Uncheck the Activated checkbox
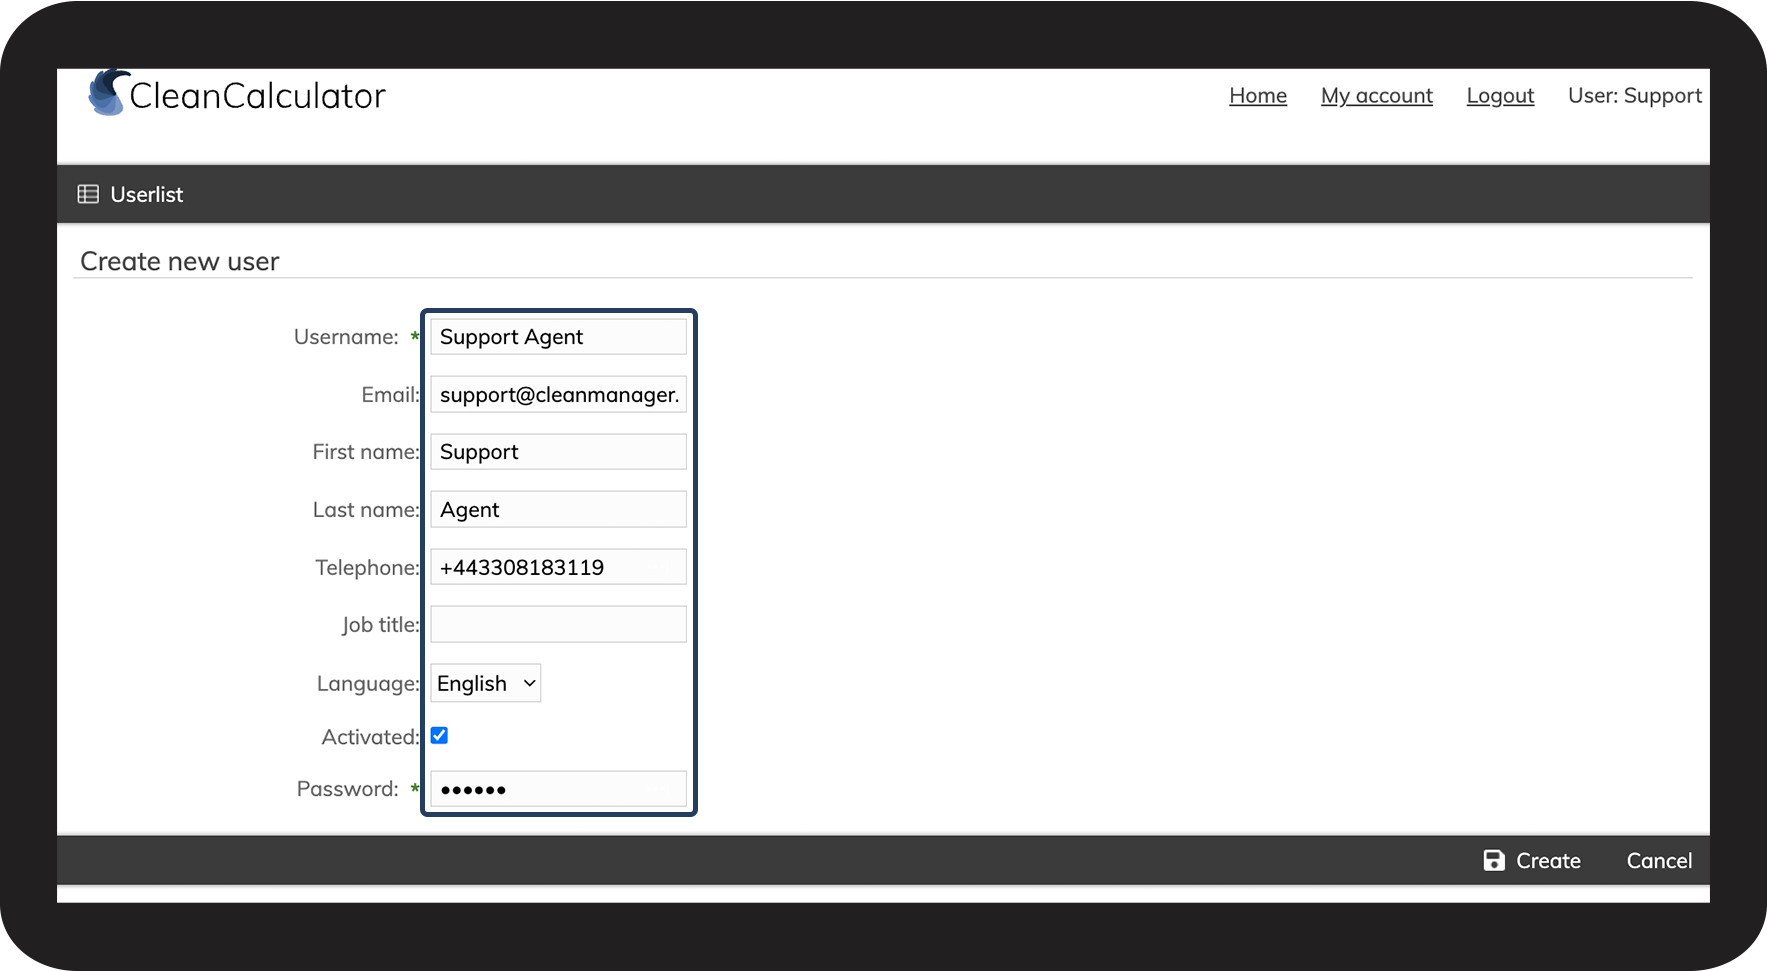The height and width of the screenshot is (971, 1767). (439, 735)
